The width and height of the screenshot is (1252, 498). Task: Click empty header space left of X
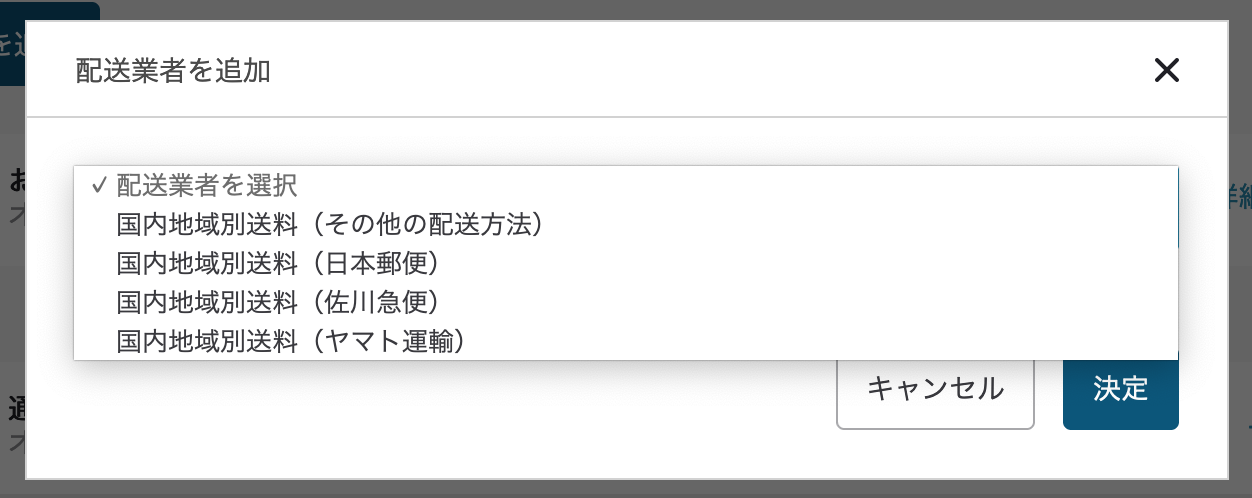click(x=700, y=70)
